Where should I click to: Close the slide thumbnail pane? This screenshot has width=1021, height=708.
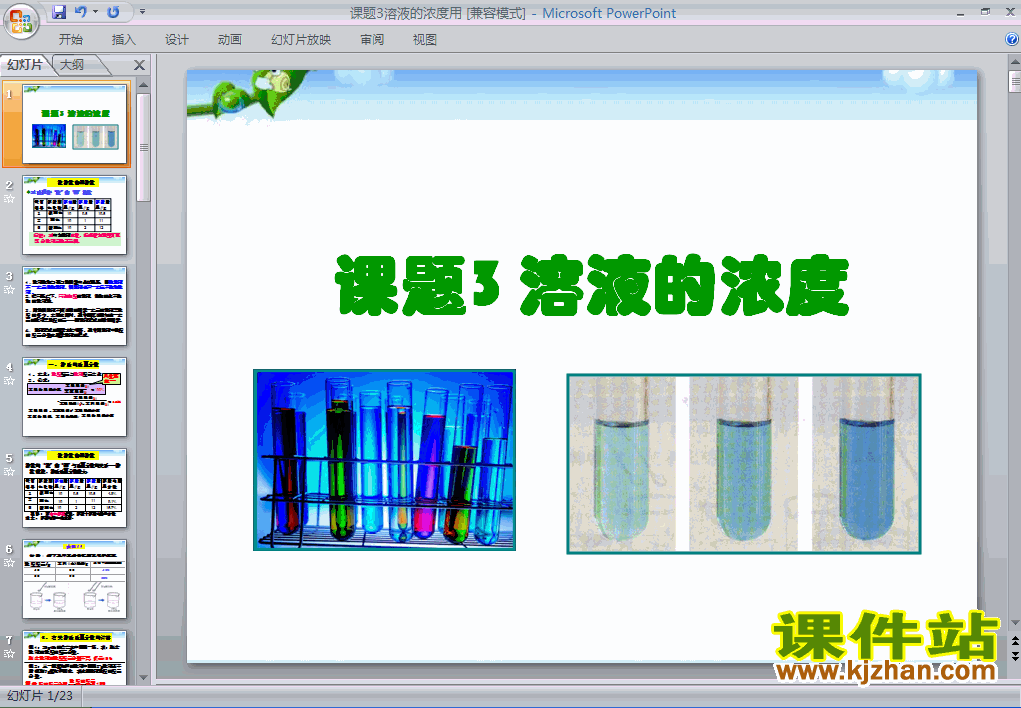tap(139, 65)
